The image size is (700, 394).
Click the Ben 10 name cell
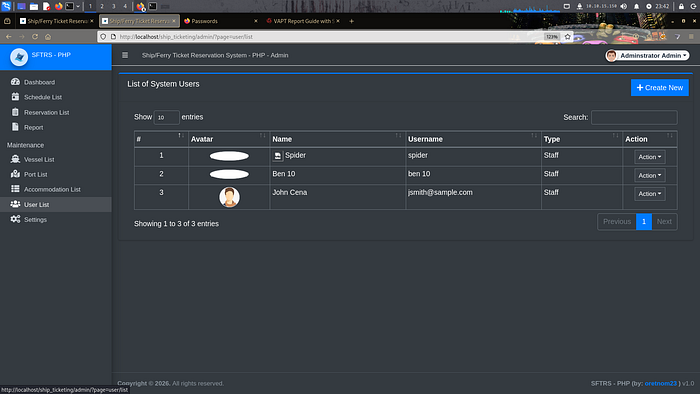pos(338,175)
